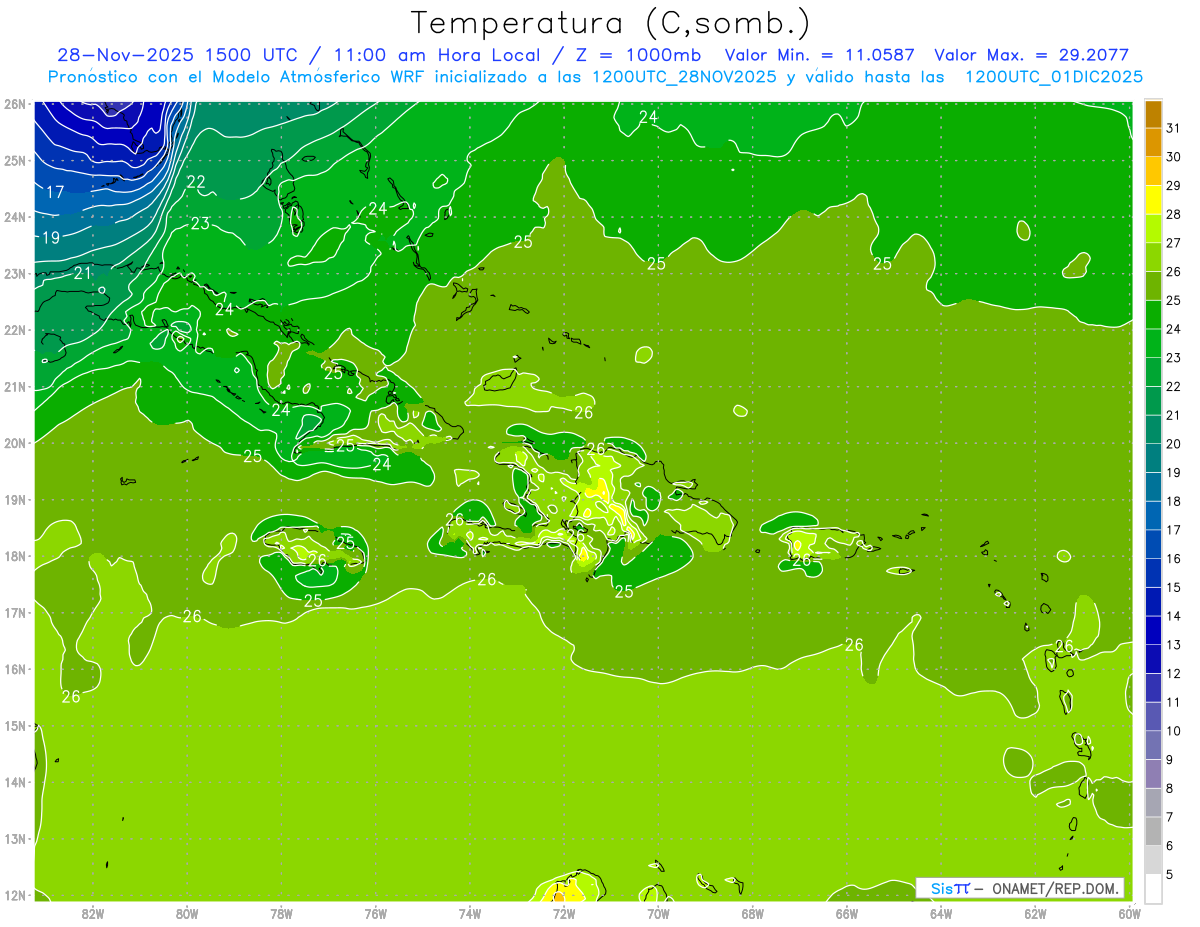The image size is (1200, 927).
Task: Click the "14N" latitude axis label
Action: point(14,782)
